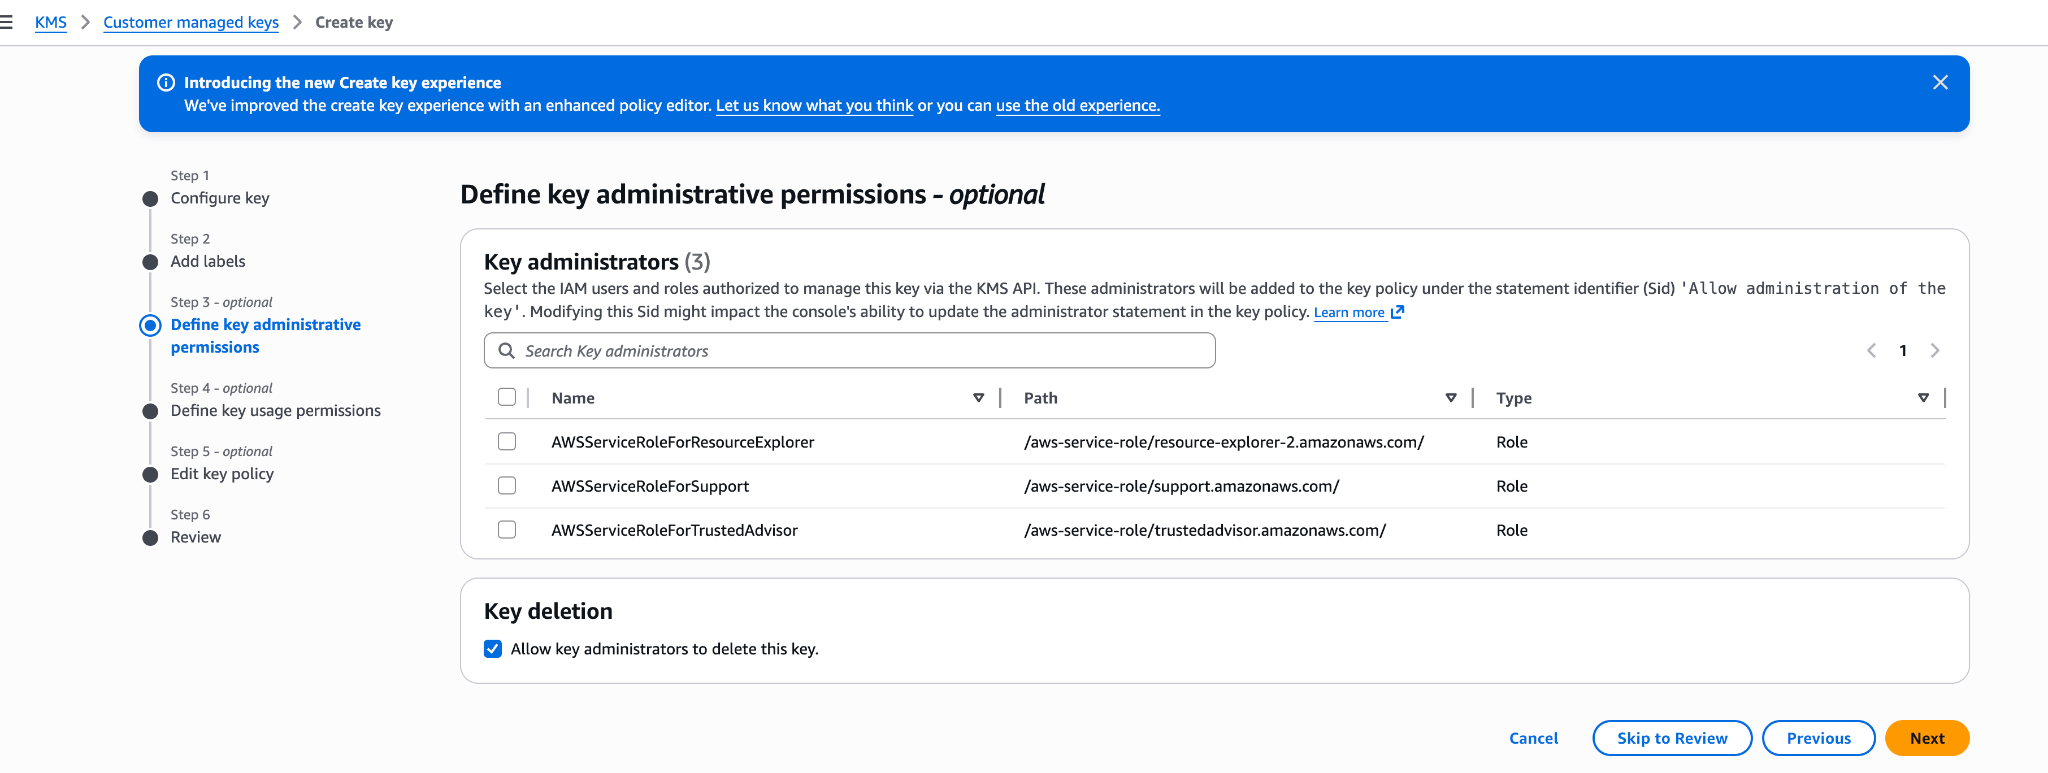Click AWSServiceRoleForTrustedAdvisor name
This screenshot has width=2048, height=773.
[675, 530]
